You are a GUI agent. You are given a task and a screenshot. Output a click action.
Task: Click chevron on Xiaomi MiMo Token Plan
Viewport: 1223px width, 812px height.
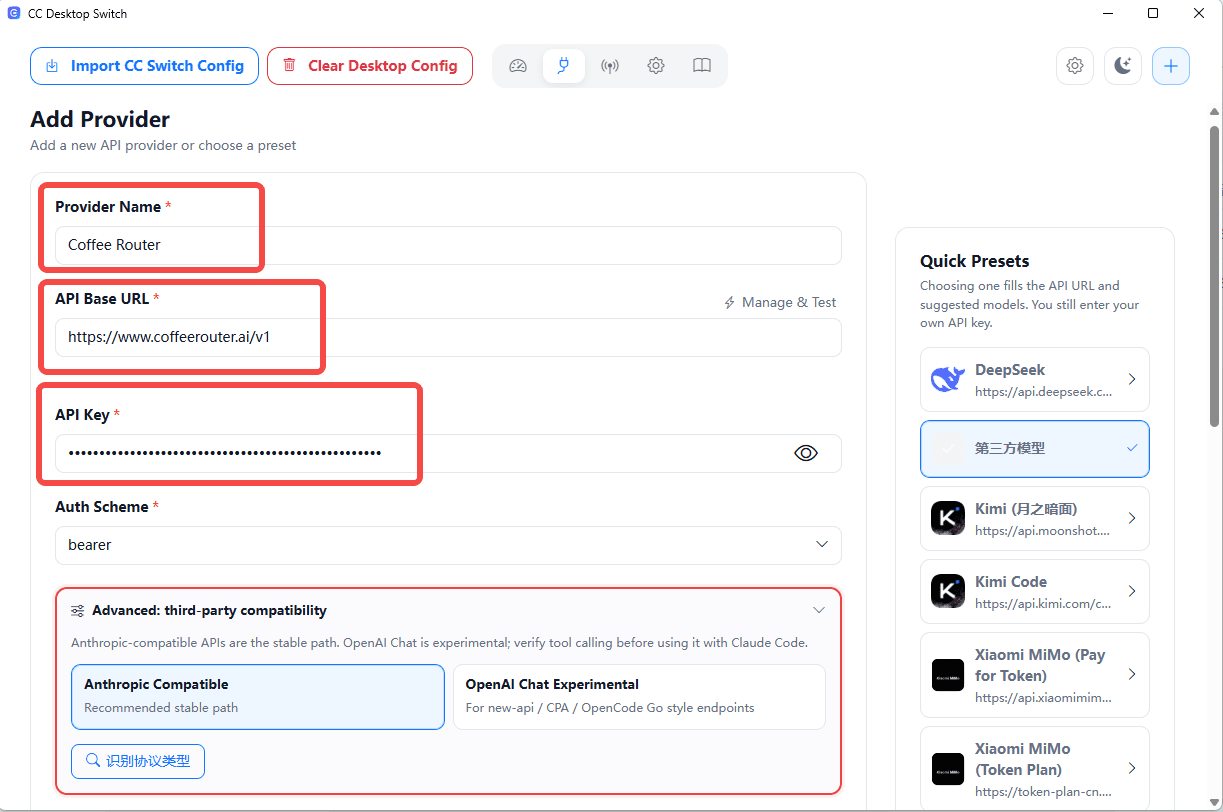(x=1132, y=768)
